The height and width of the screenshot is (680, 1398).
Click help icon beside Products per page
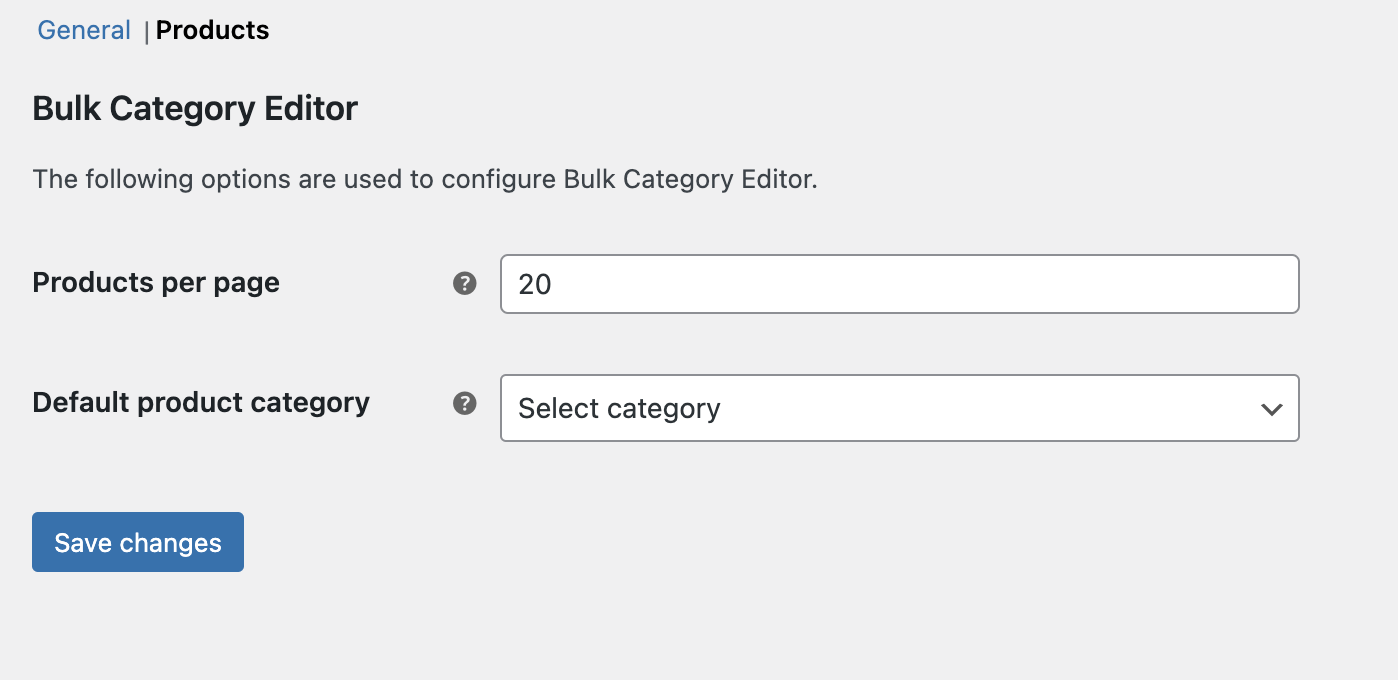pyautogui.click(x=464, y=284)
